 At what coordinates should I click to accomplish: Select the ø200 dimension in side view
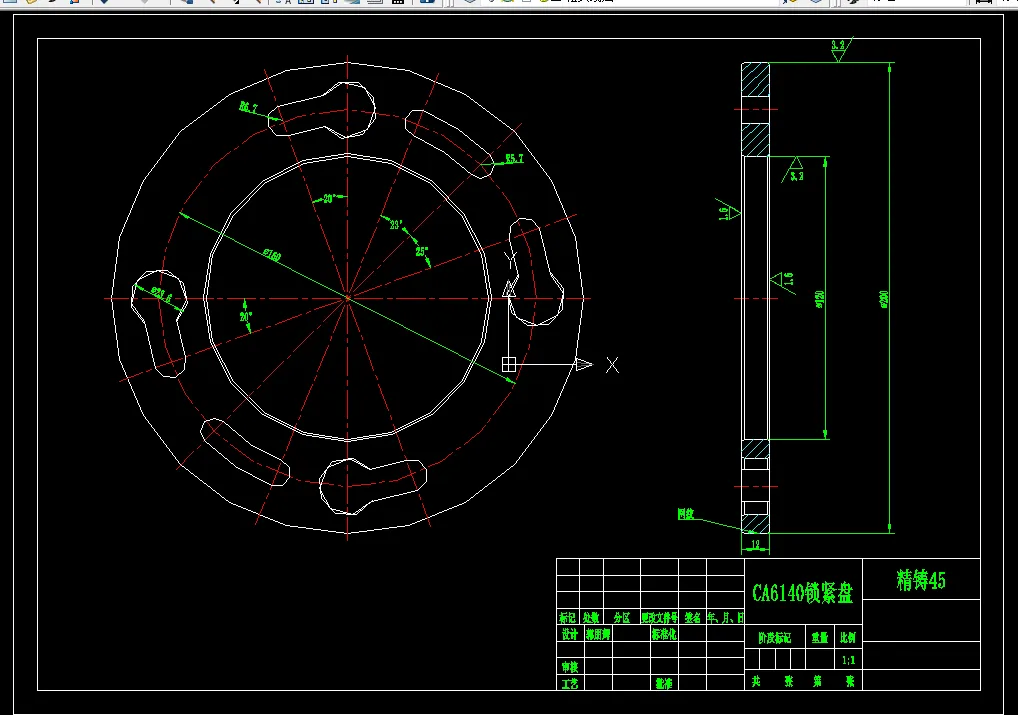click(884, 299)
